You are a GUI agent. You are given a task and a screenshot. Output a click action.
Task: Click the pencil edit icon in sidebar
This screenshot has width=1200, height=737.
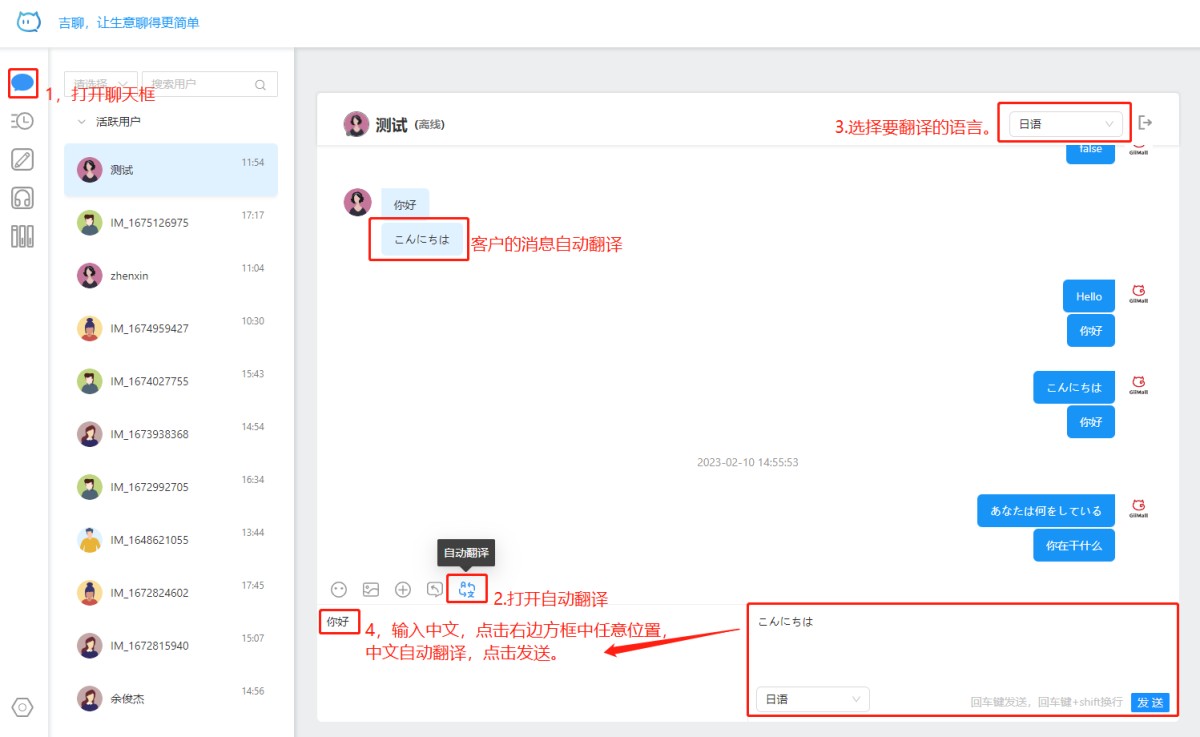point(22,159)
